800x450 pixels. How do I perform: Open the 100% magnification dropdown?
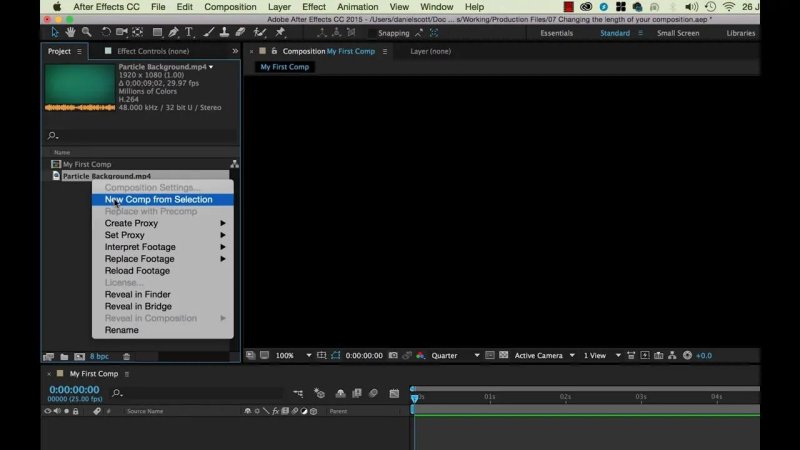(293, 356)
